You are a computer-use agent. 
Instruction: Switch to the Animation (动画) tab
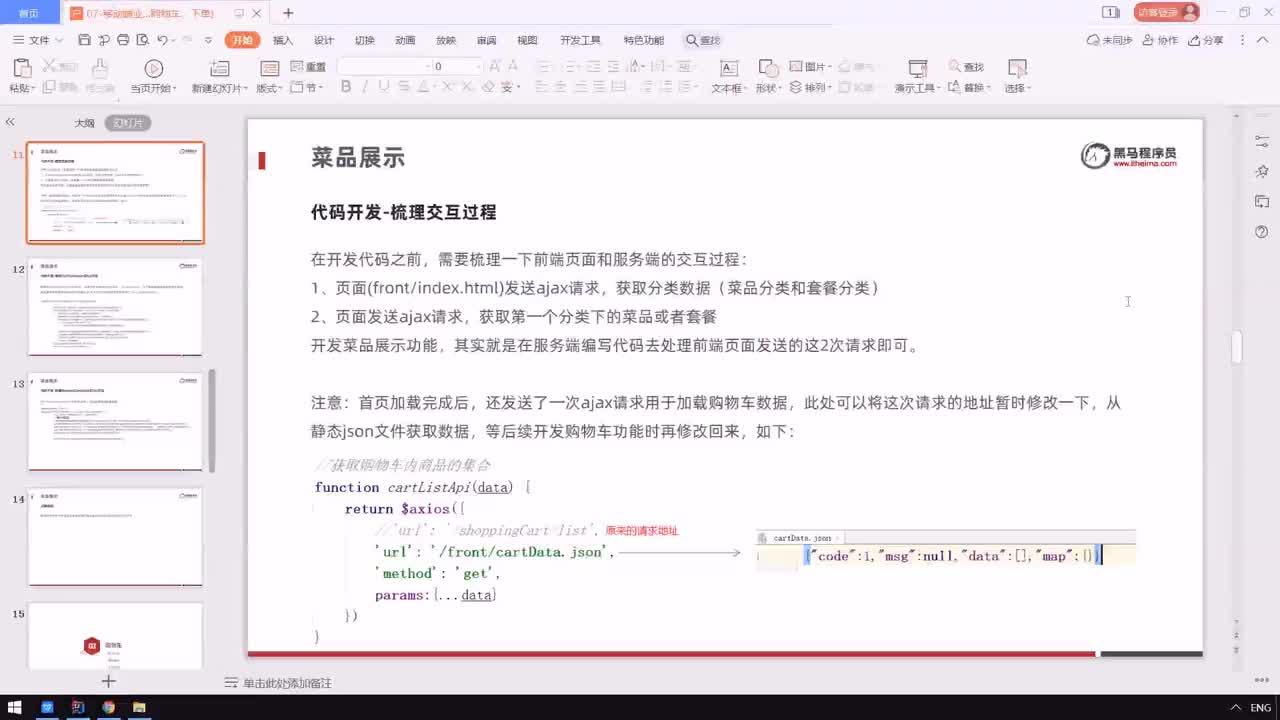pos(405,40)
